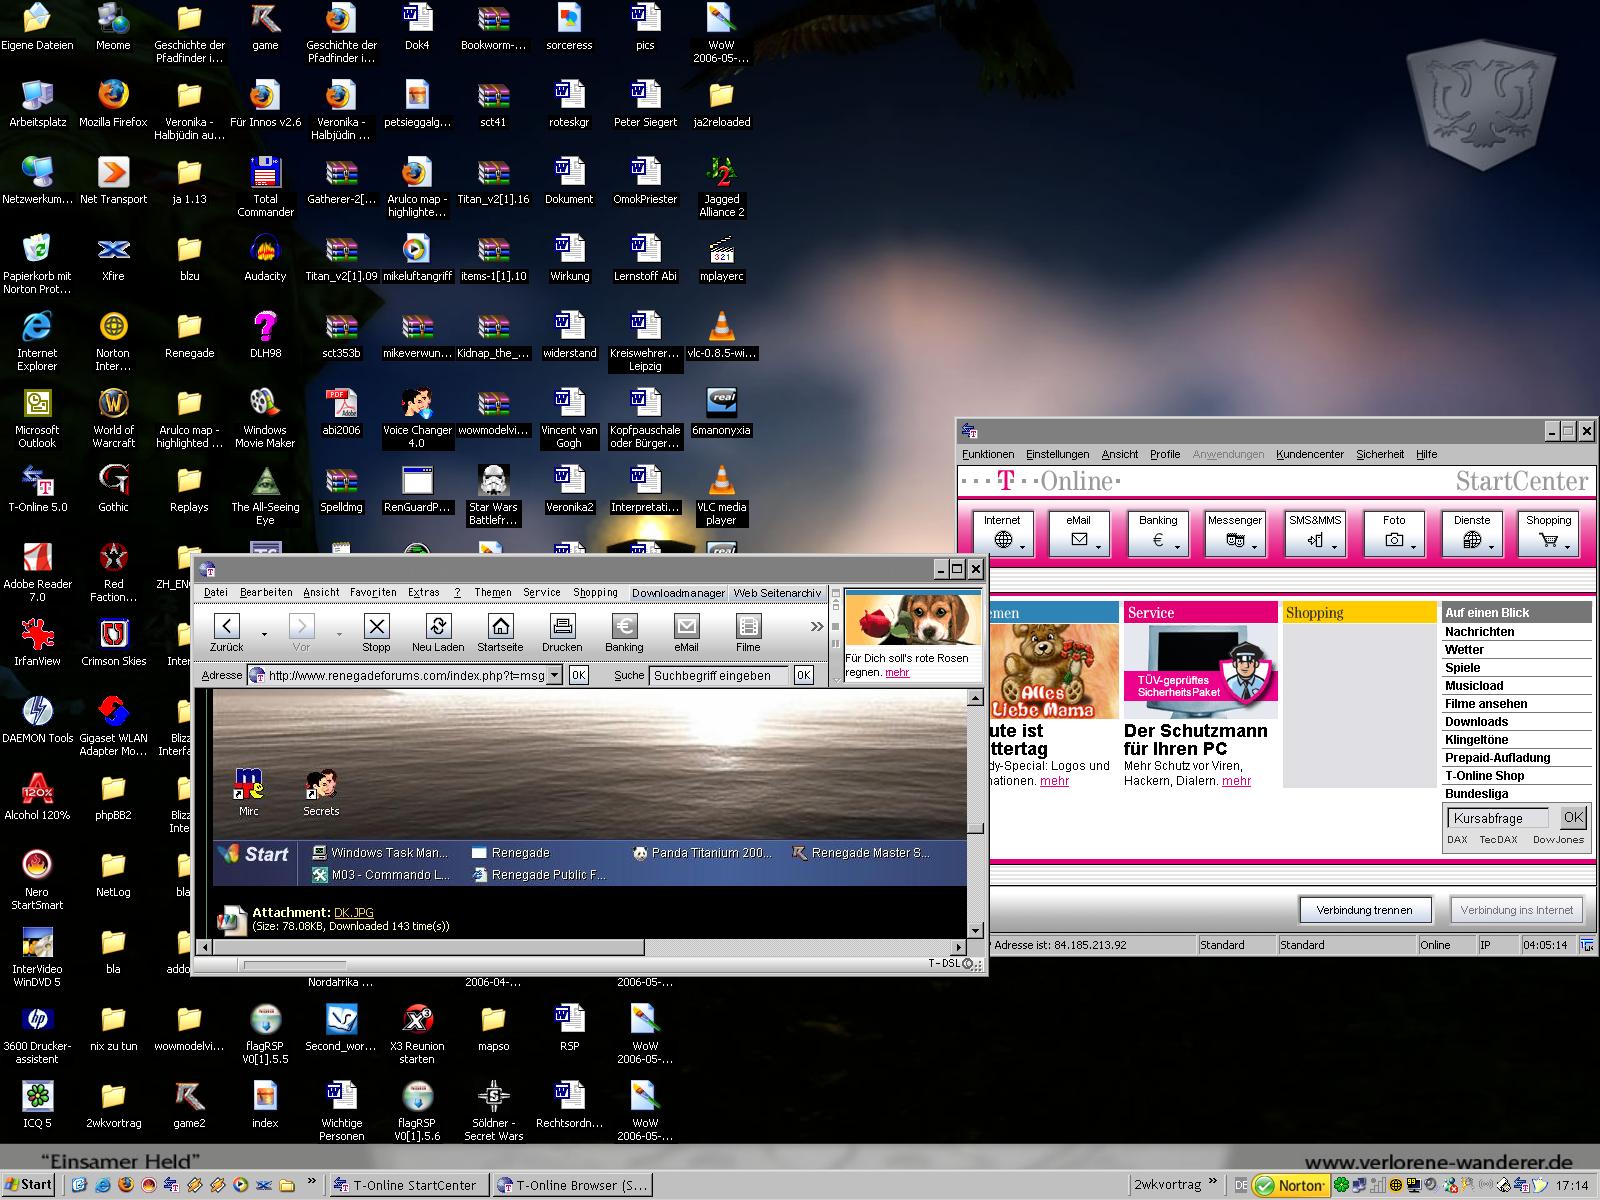The image size is (1600, 1200).
Task: Click the Zurück back arrow icon
Action: pyautogui.click(x=227, y=627)
